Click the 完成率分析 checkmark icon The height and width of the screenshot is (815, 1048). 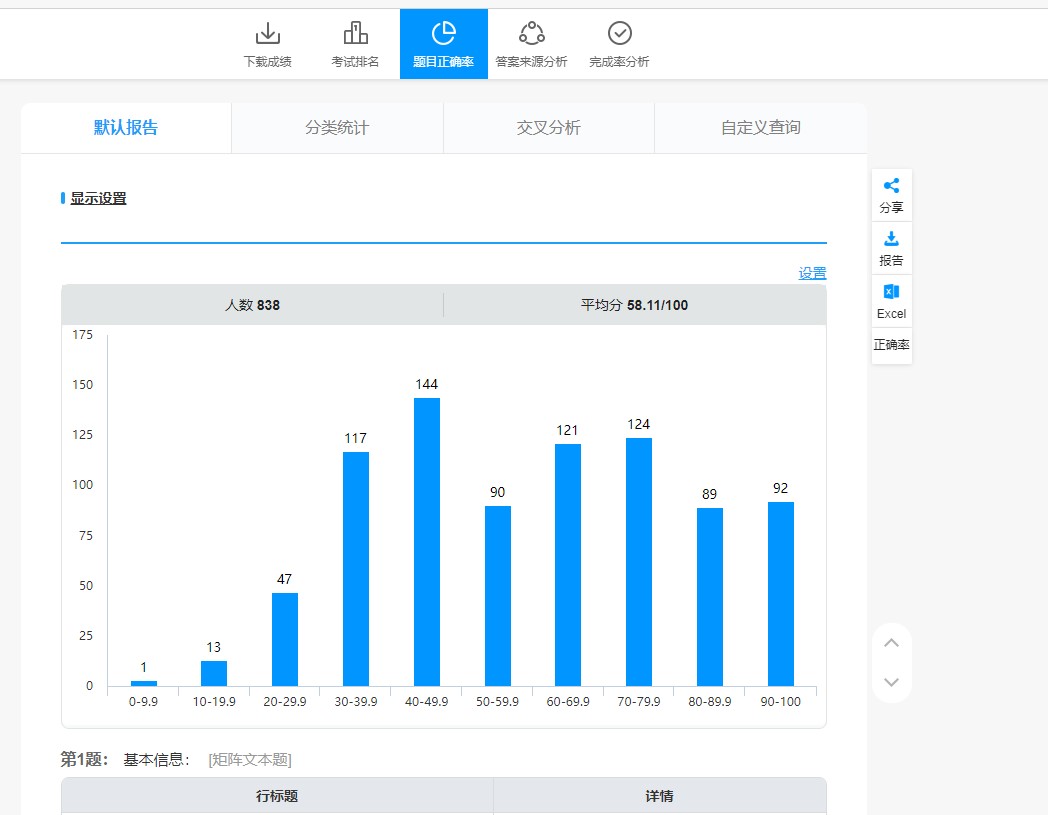click(619, 34)
